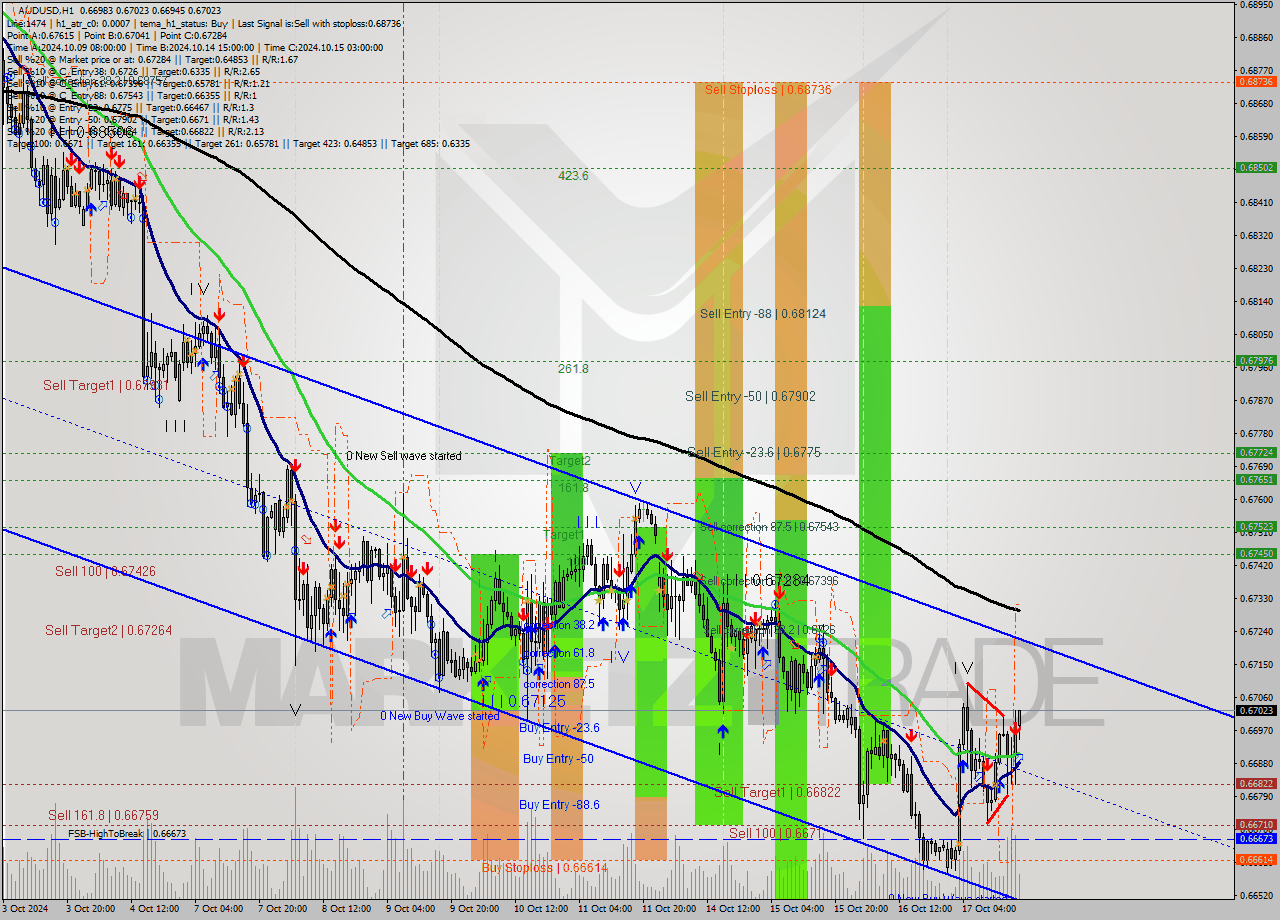1280x920 pixels.
Task: Click the 'Sell Target2 | 0.67264' label
Action: pyautogui.click(x=108, y=631)
